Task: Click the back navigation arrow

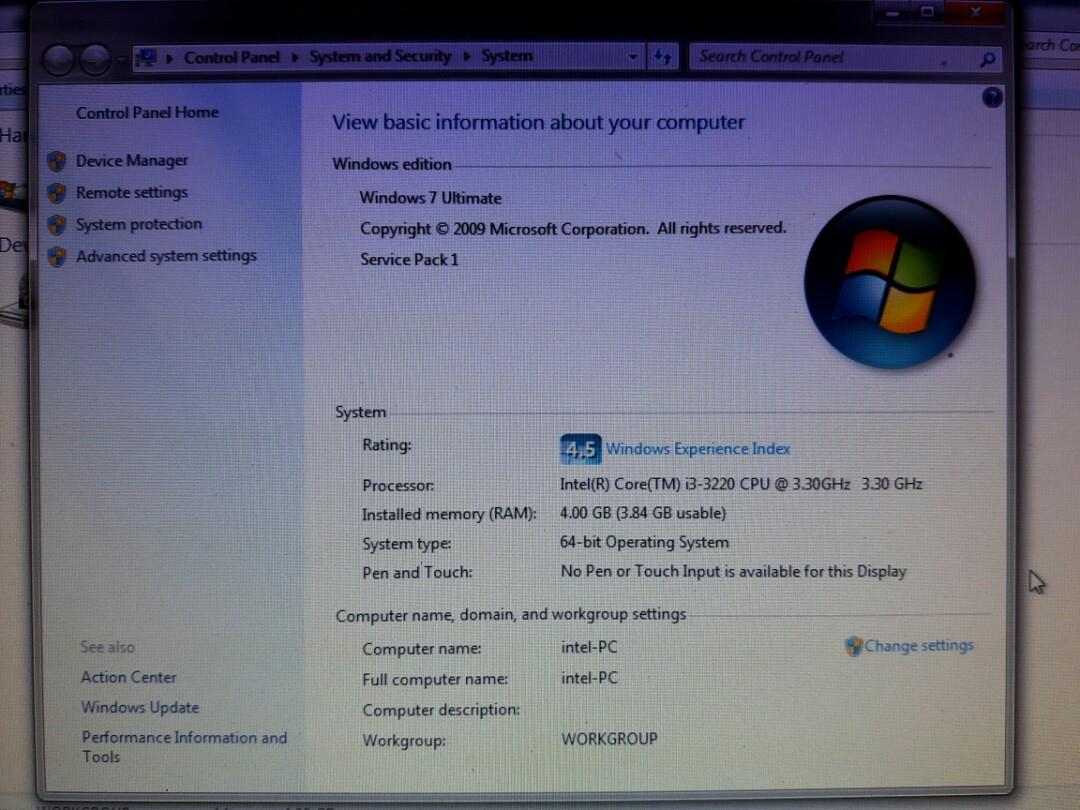Action: [57, 58]
